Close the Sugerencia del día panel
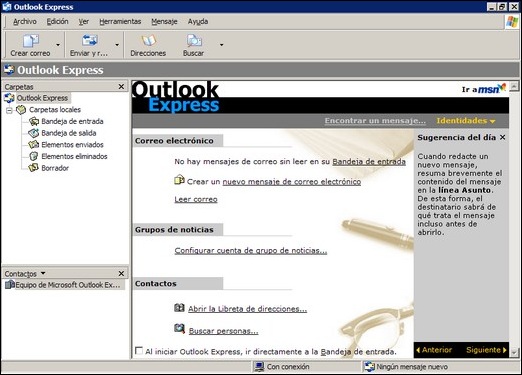The width and height of the screenshot is (522, 375). (503, 137)
